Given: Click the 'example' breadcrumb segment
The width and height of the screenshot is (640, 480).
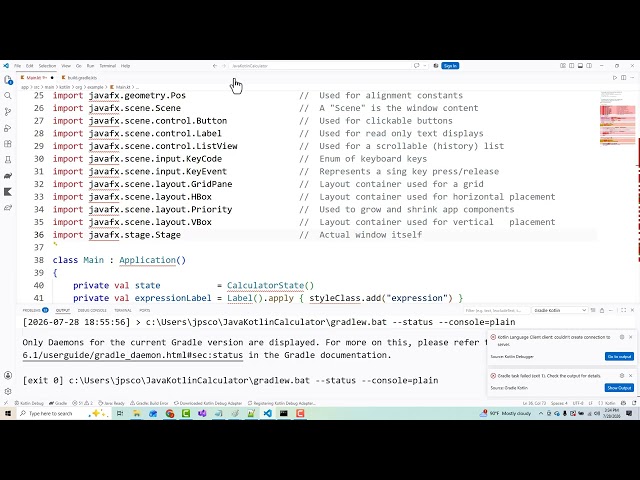Looking at the screenshot, I should [x=95, y=87].
